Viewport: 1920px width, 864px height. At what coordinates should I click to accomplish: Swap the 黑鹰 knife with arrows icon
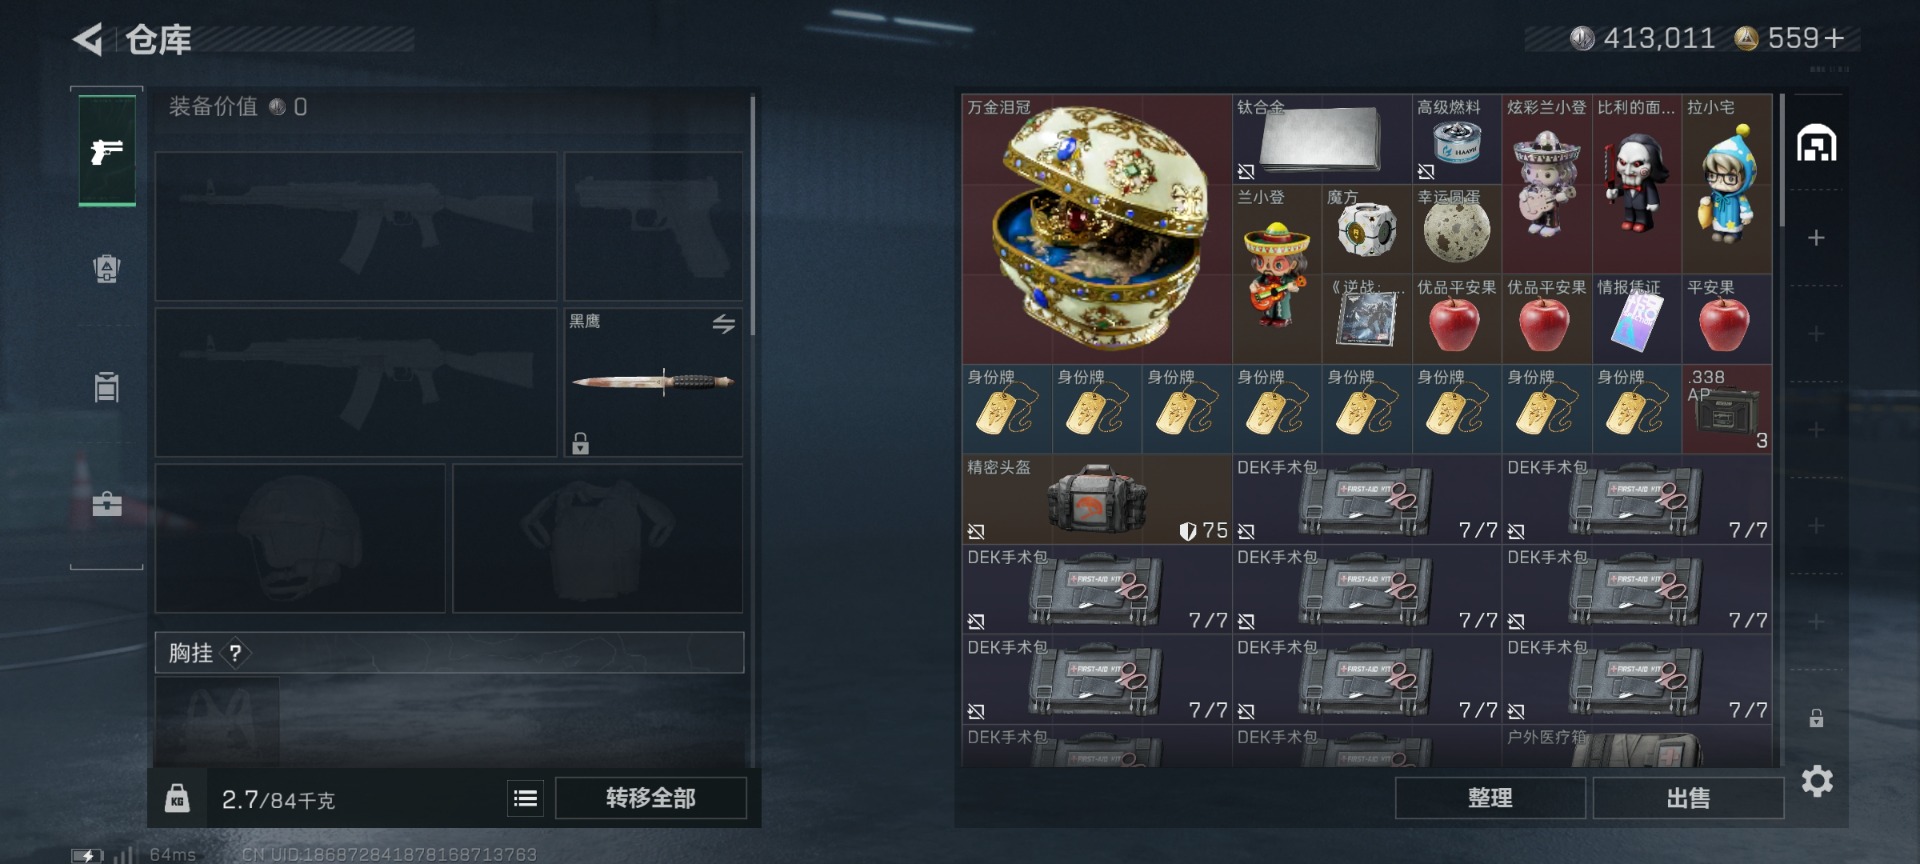(x=723, y=324)
